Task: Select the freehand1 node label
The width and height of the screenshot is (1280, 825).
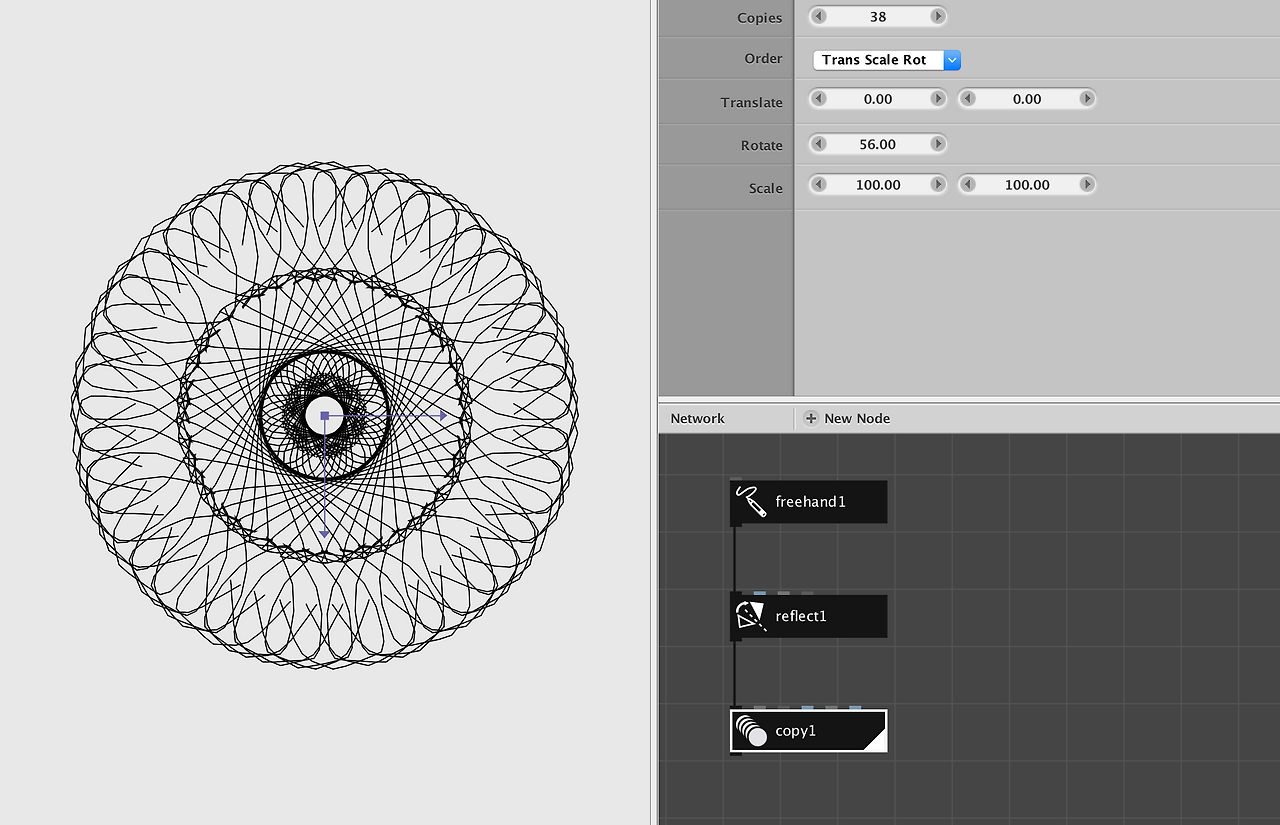Action: coord(811,501)
